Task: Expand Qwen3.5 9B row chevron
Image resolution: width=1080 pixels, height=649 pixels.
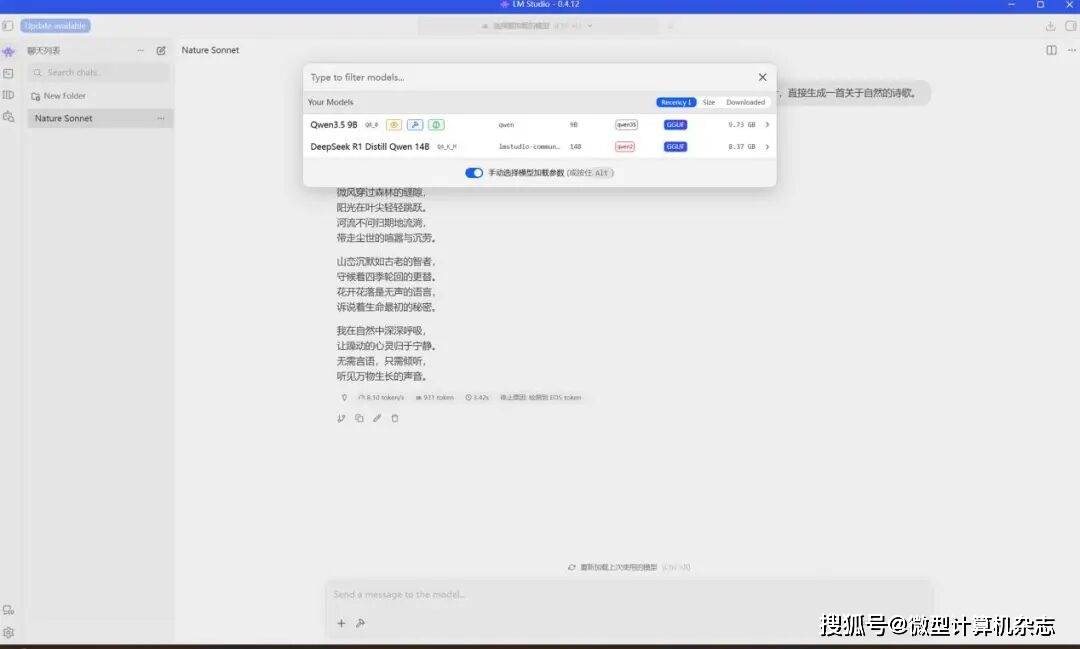Action: click(x=767, y=125)
